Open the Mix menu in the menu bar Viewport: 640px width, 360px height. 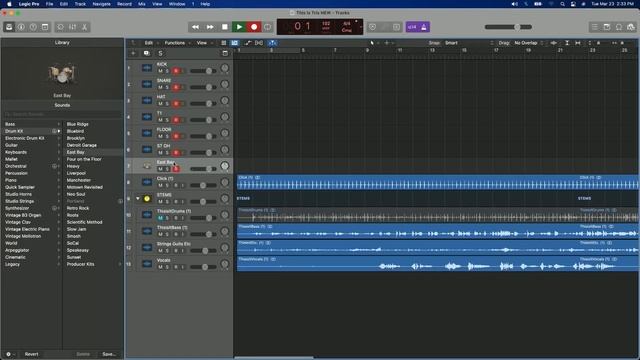pyautogui.click(x=142, y=4)
